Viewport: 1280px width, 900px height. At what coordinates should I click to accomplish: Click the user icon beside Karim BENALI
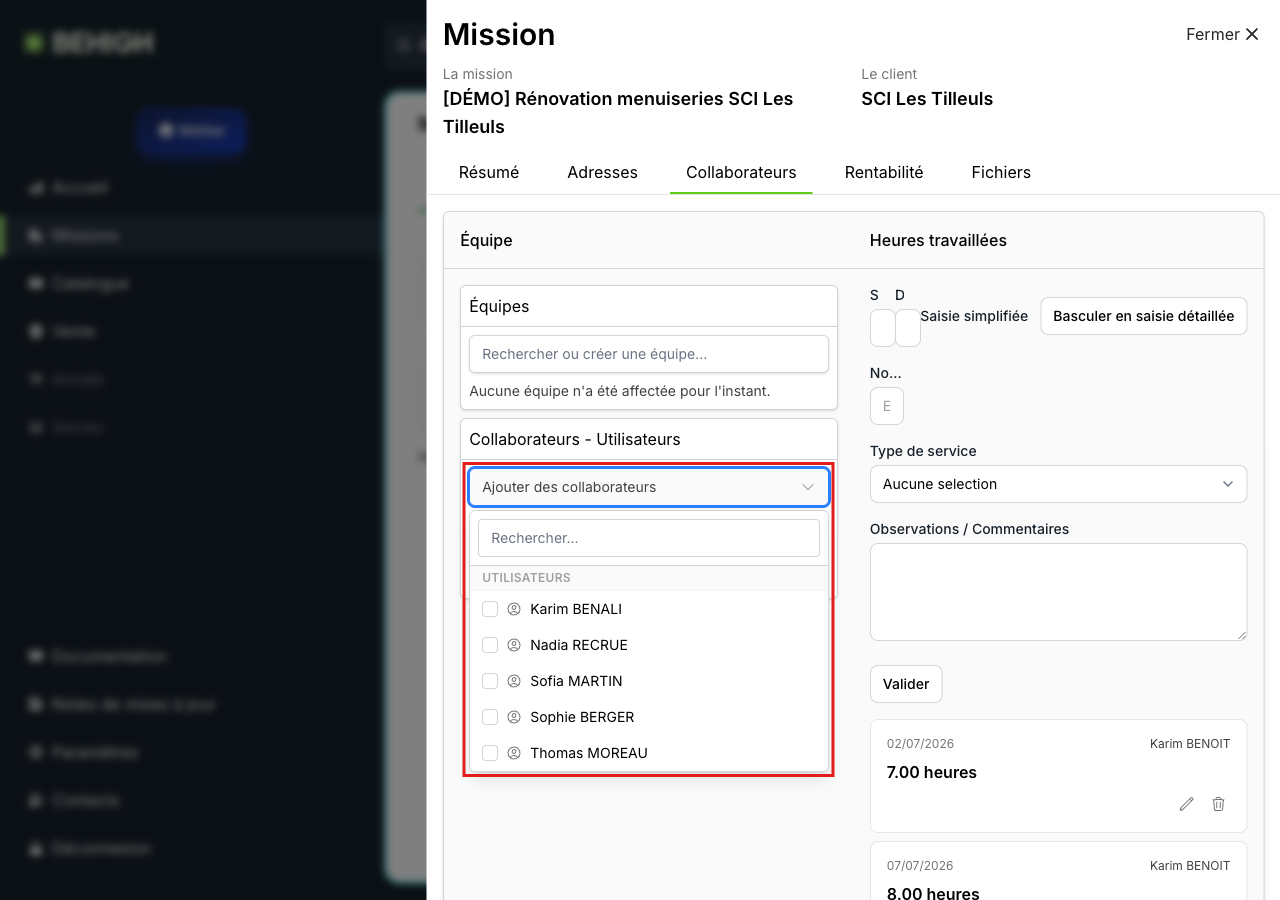pyautogui.click(x=514, y=609)
